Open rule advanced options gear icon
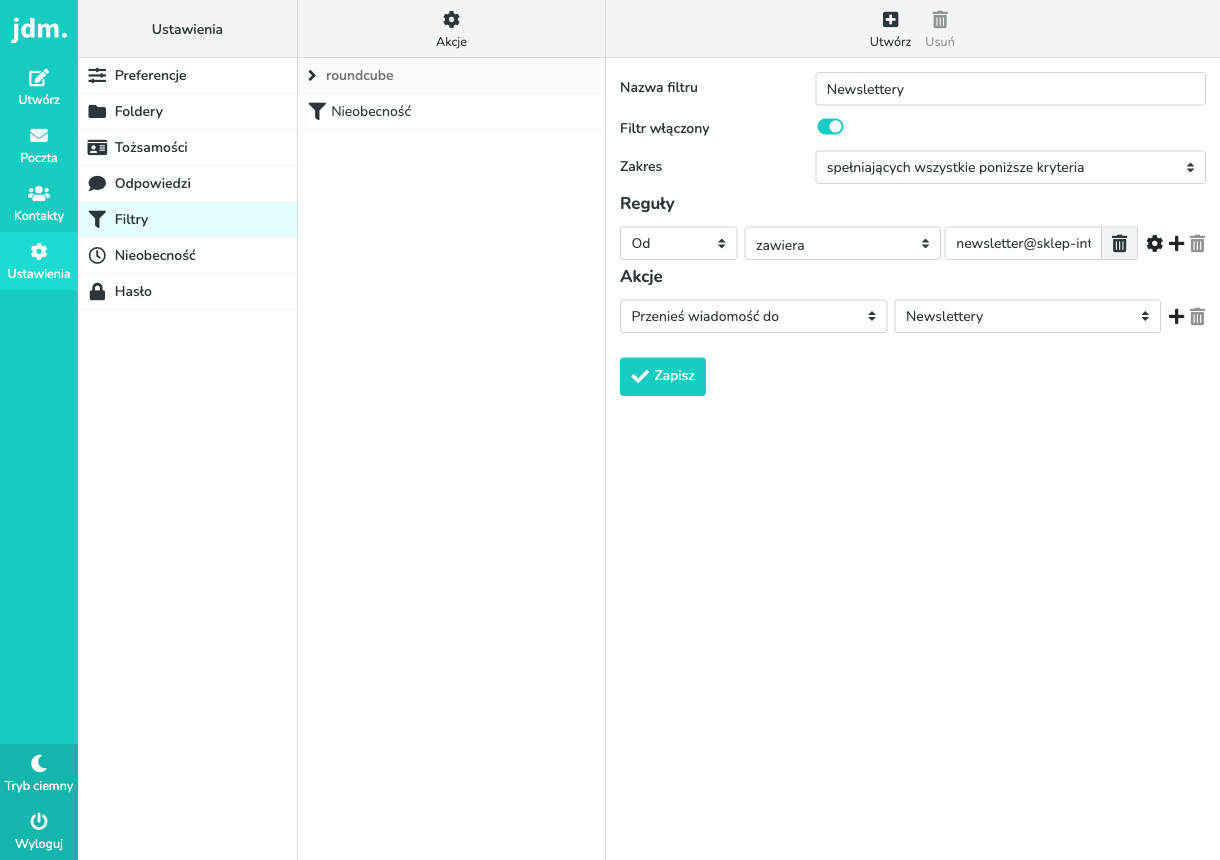This screenshot has height=860, width=1220. coord(1154,243)
